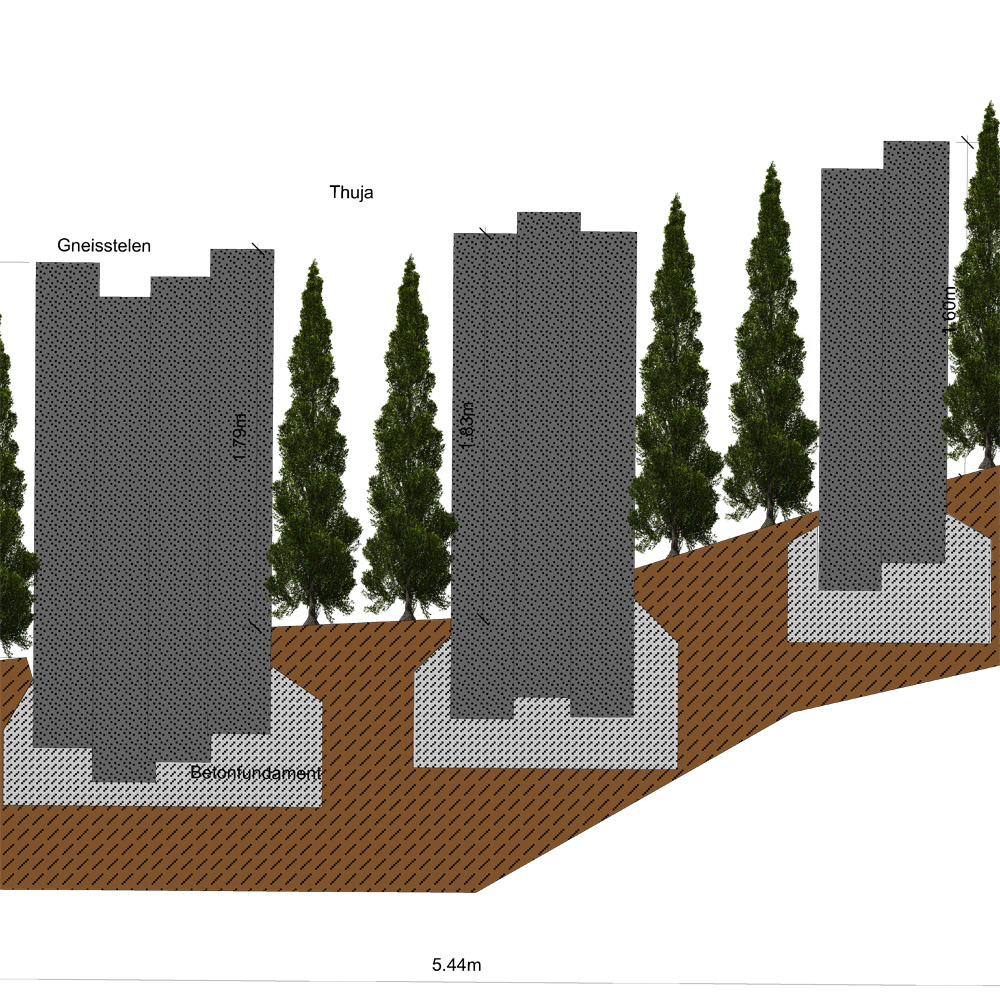This screenshot has height=1000, width=1000.
Task: Select the Thuja tree just right of middle stele
Action: coord(676,400)
